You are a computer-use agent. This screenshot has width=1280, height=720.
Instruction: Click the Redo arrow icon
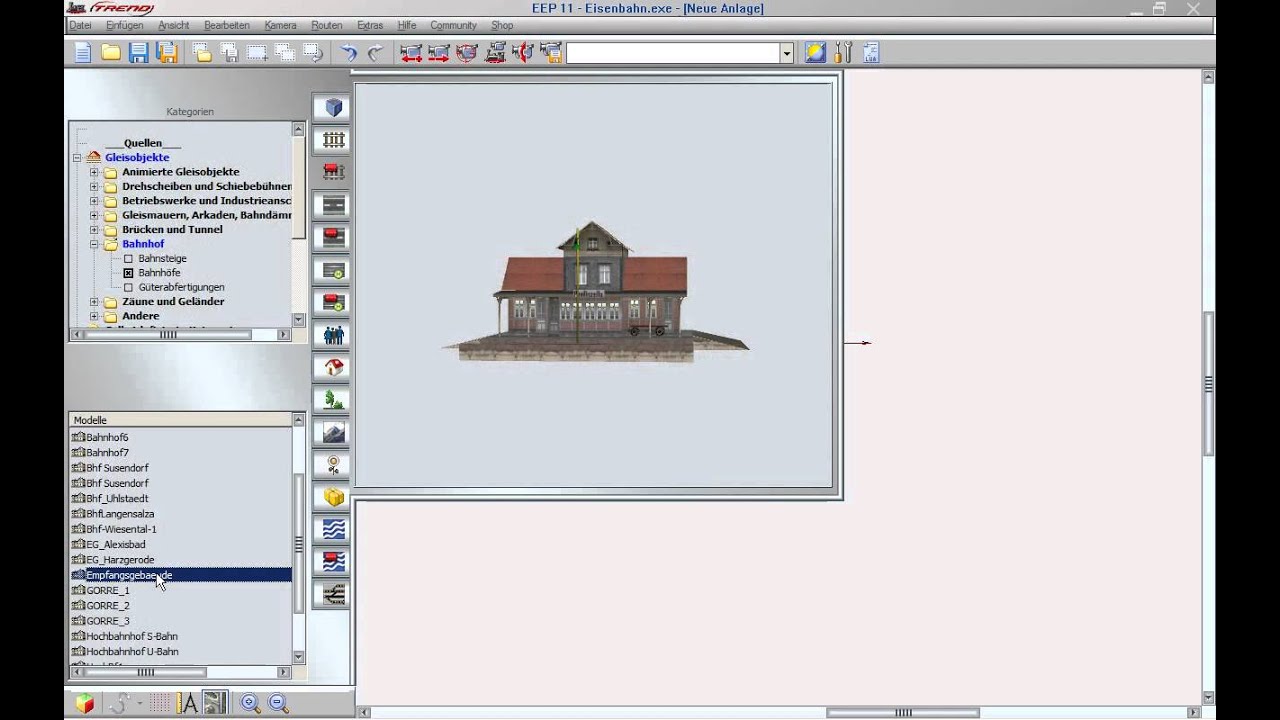pyautogui.click(x=375, y=53)
